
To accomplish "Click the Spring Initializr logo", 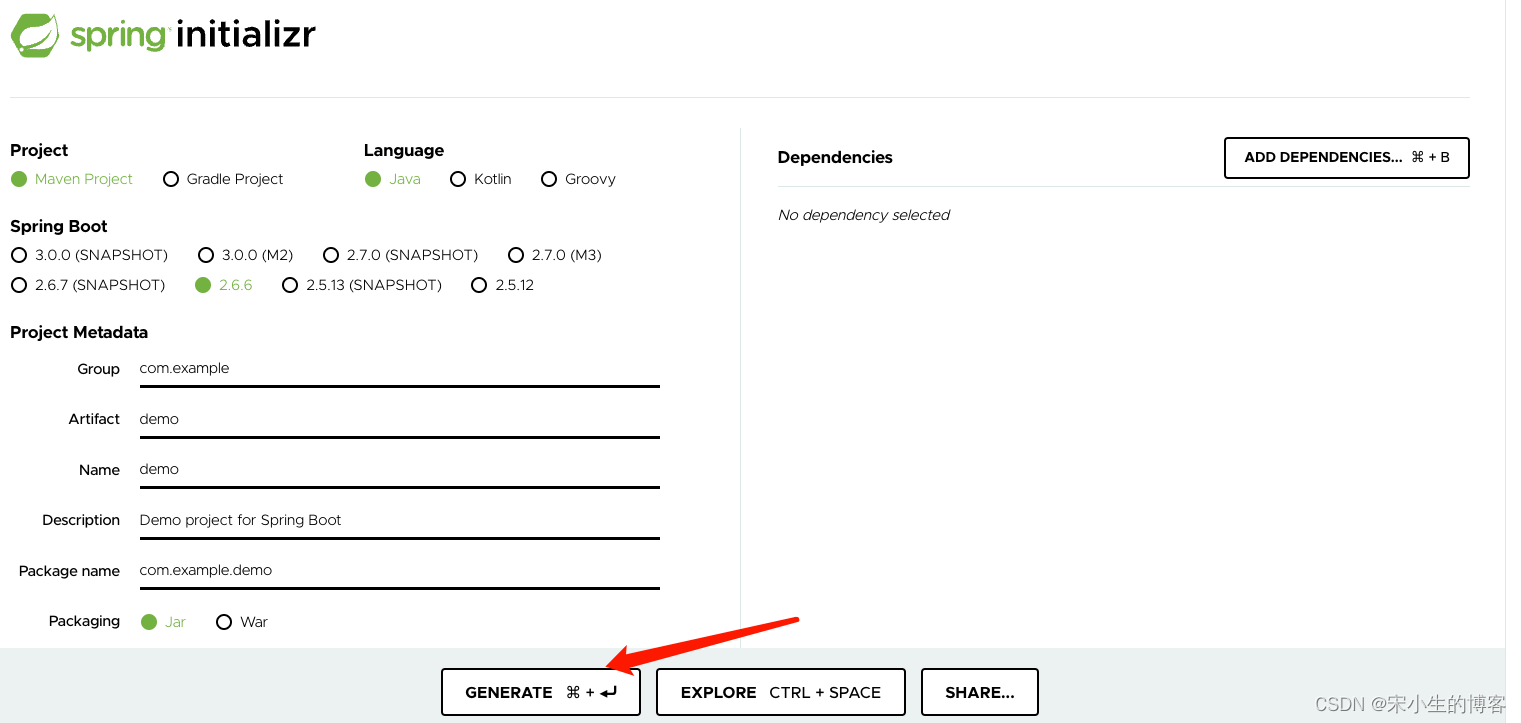I will 163,34.
